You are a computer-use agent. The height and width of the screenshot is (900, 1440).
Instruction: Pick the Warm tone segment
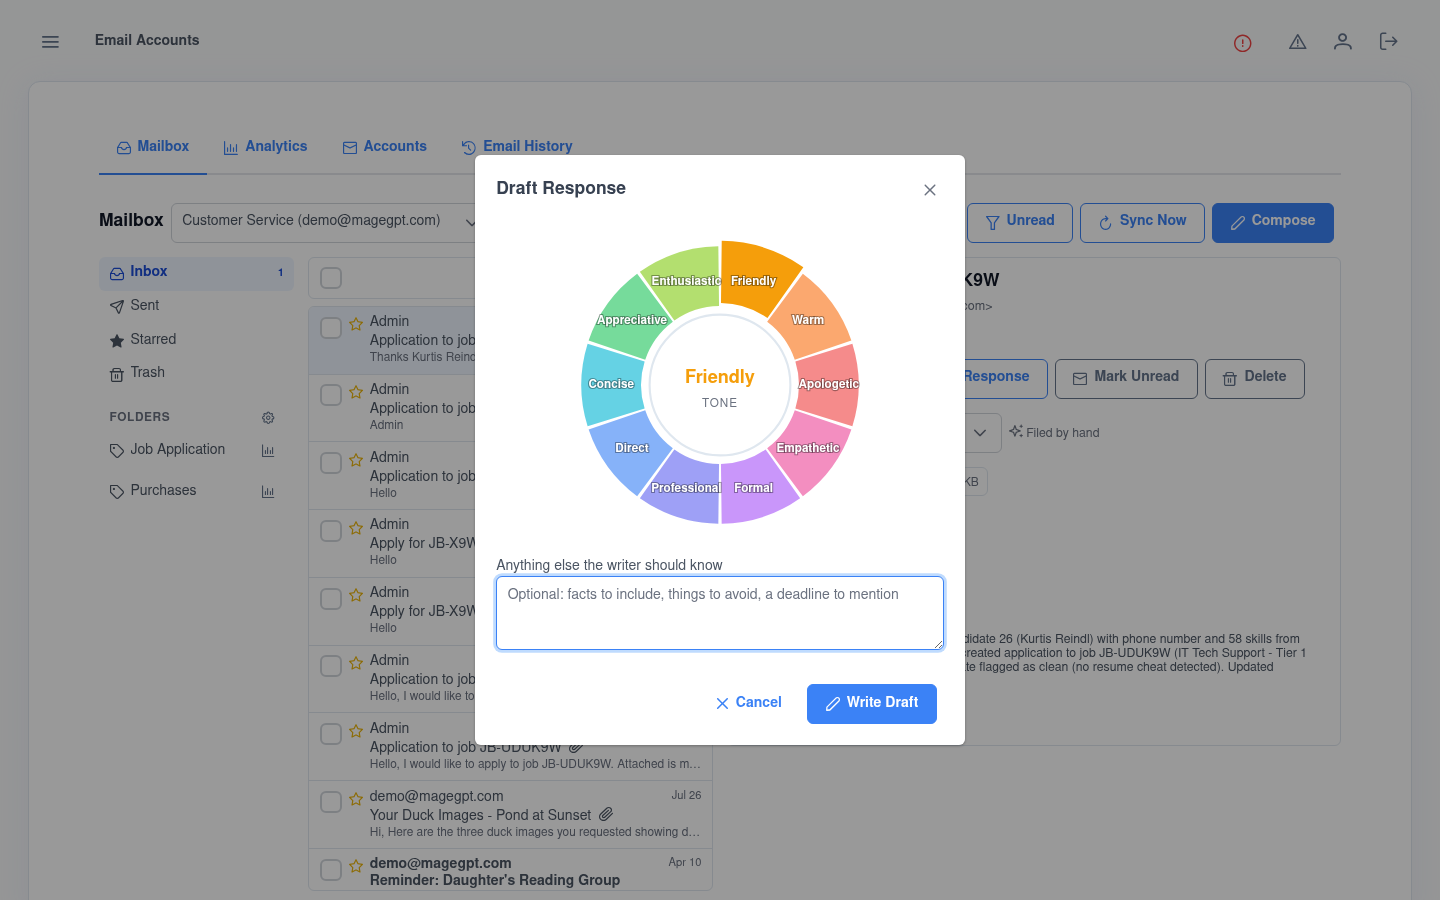(x=808, y=318)
